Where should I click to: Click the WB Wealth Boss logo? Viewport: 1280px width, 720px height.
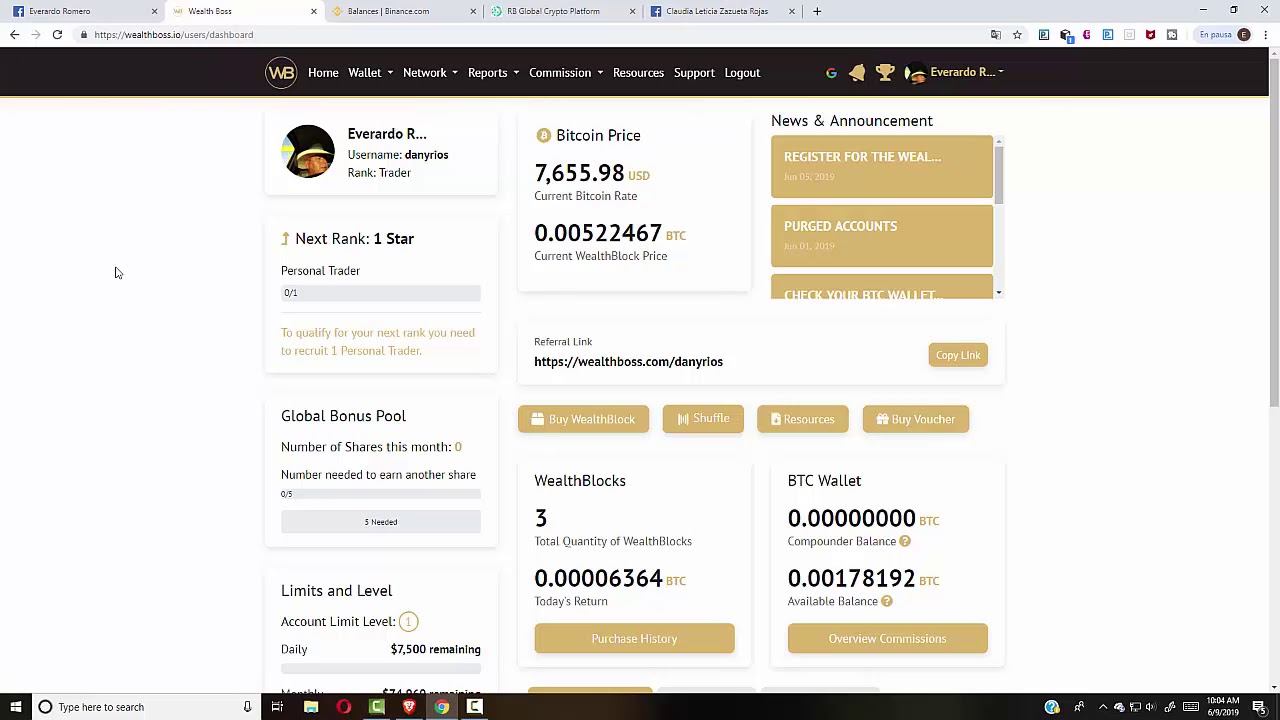pos(281,73)
